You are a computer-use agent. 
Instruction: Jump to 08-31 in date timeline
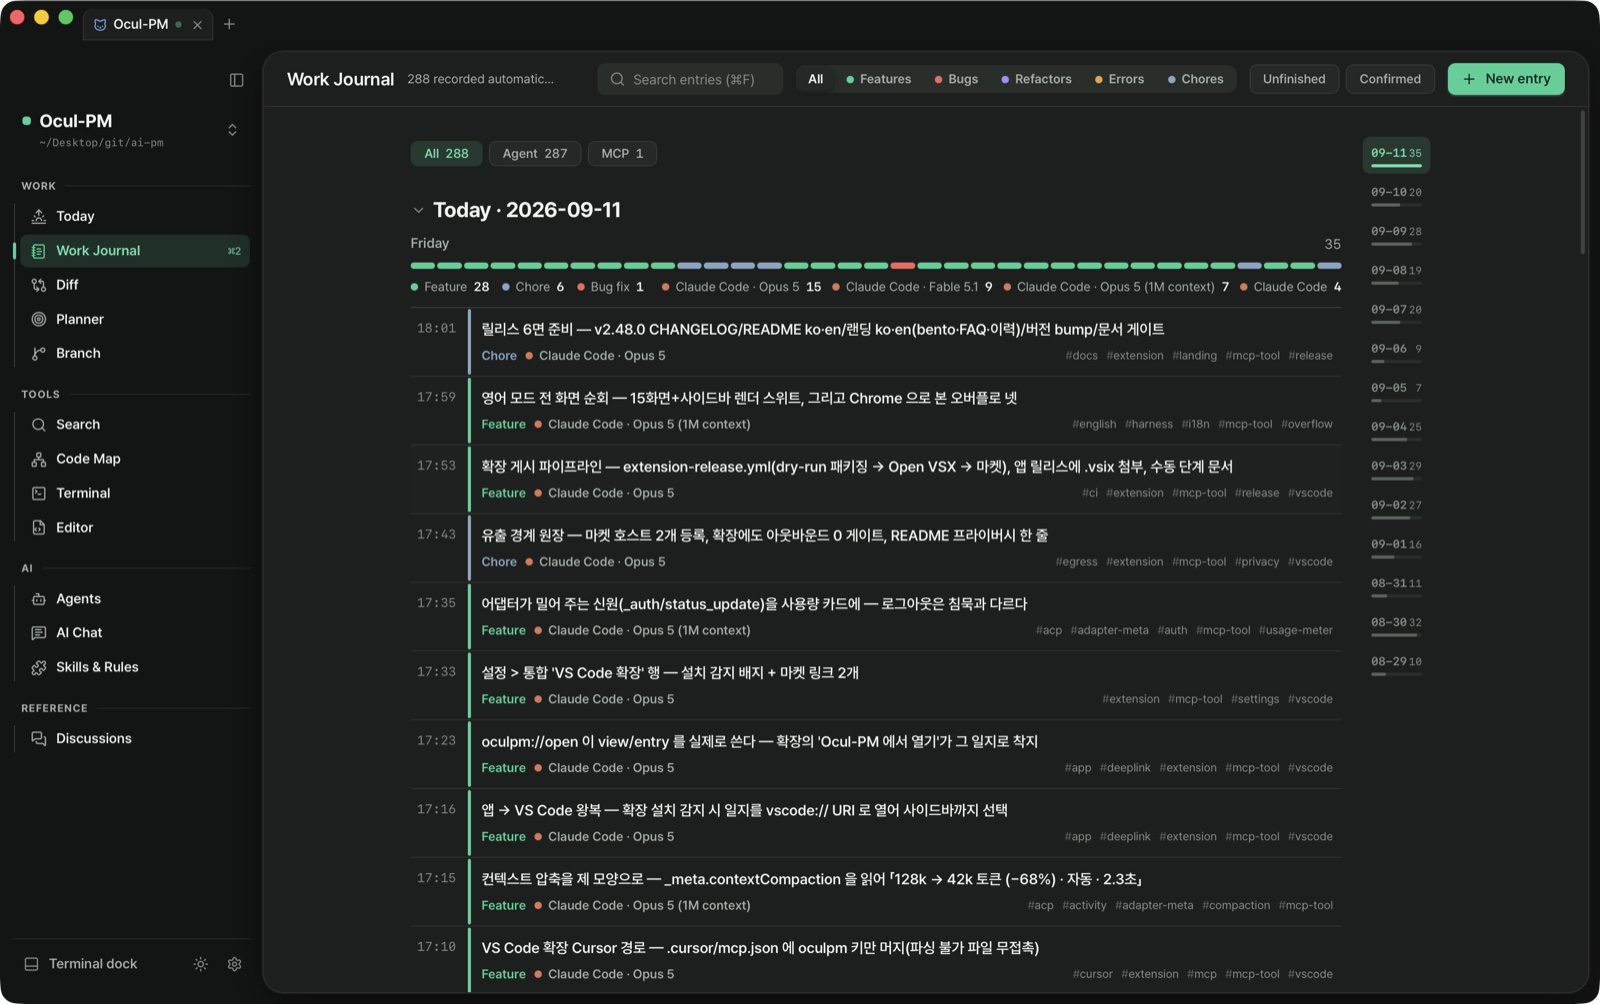1396,586
